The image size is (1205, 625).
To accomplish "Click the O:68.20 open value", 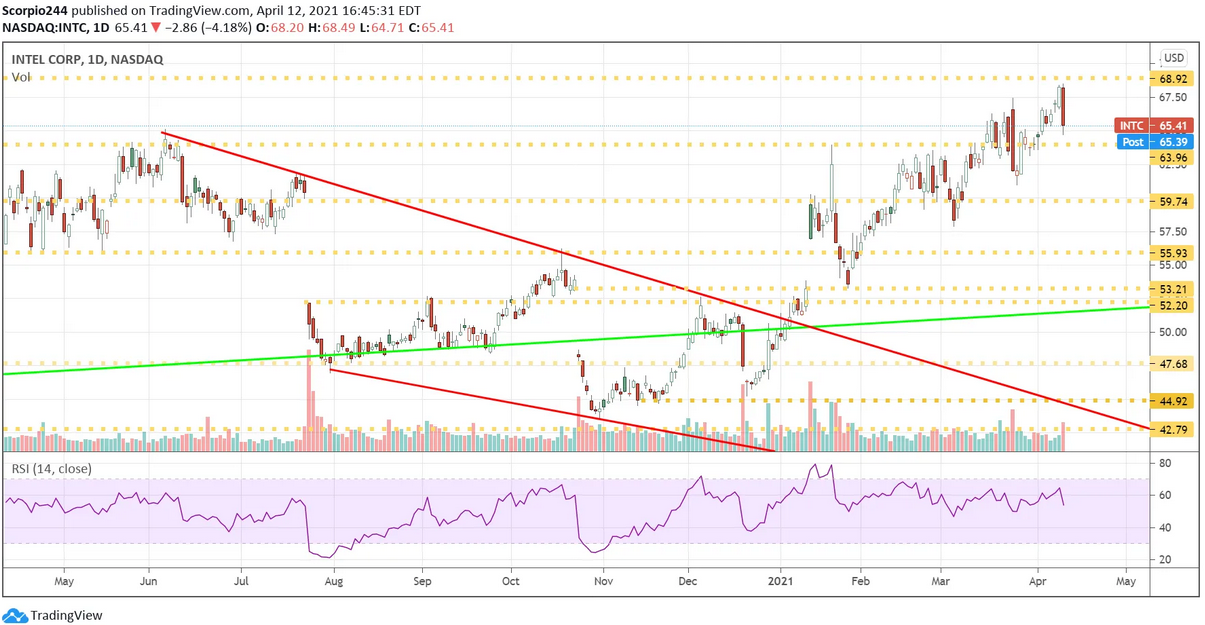I will 278,28.
